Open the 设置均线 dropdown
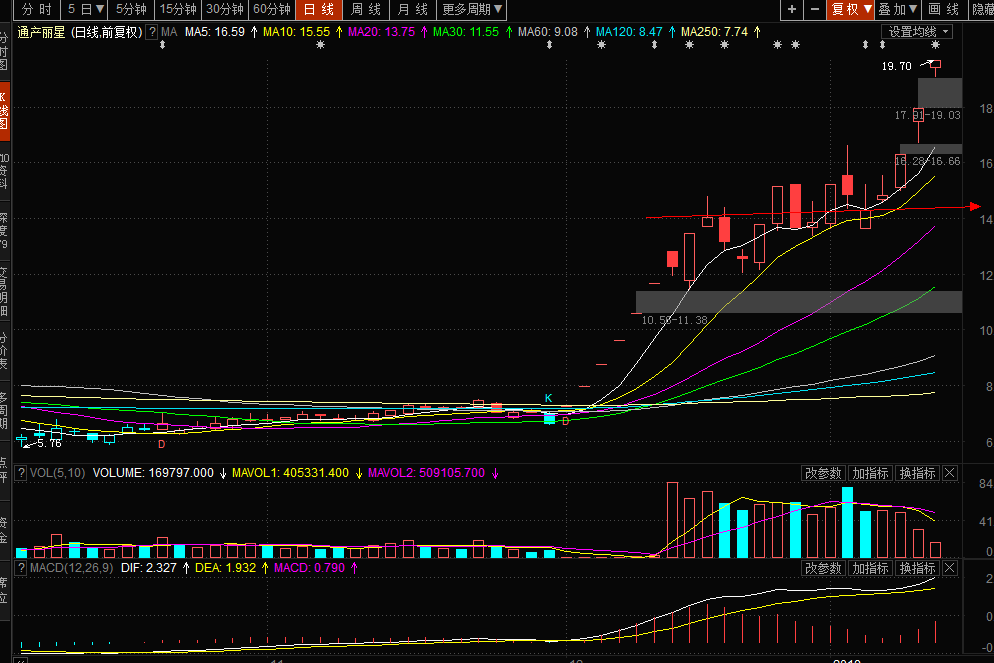 (917, 32)
